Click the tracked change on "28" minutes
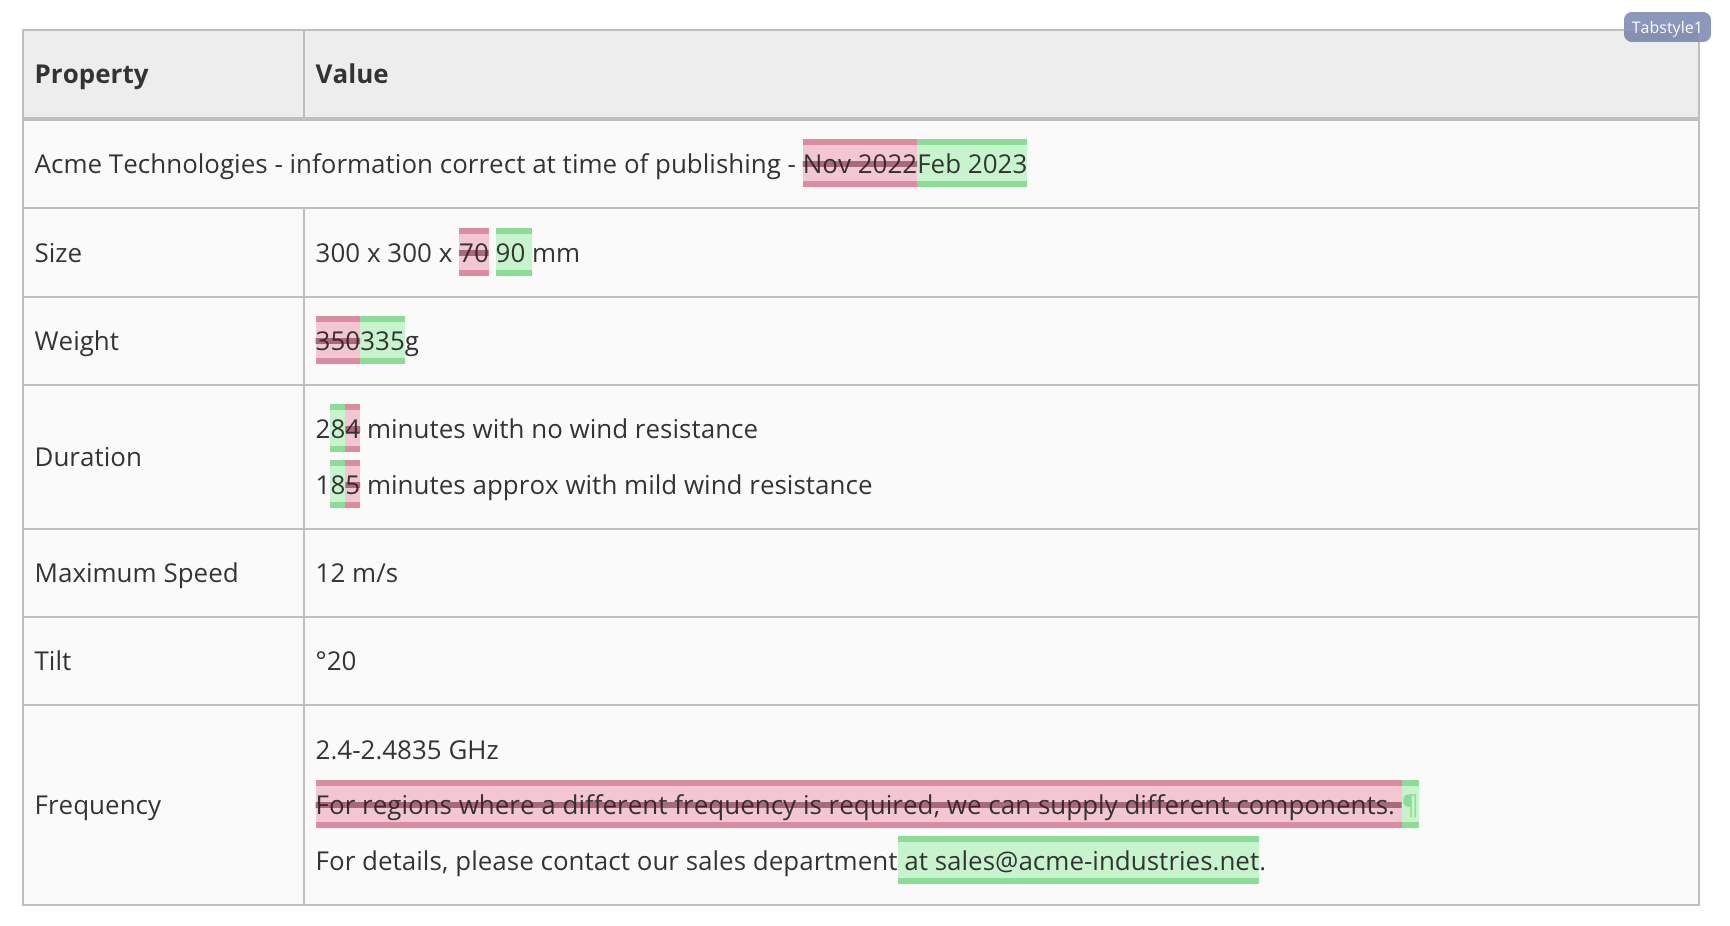 coord(344,428)
